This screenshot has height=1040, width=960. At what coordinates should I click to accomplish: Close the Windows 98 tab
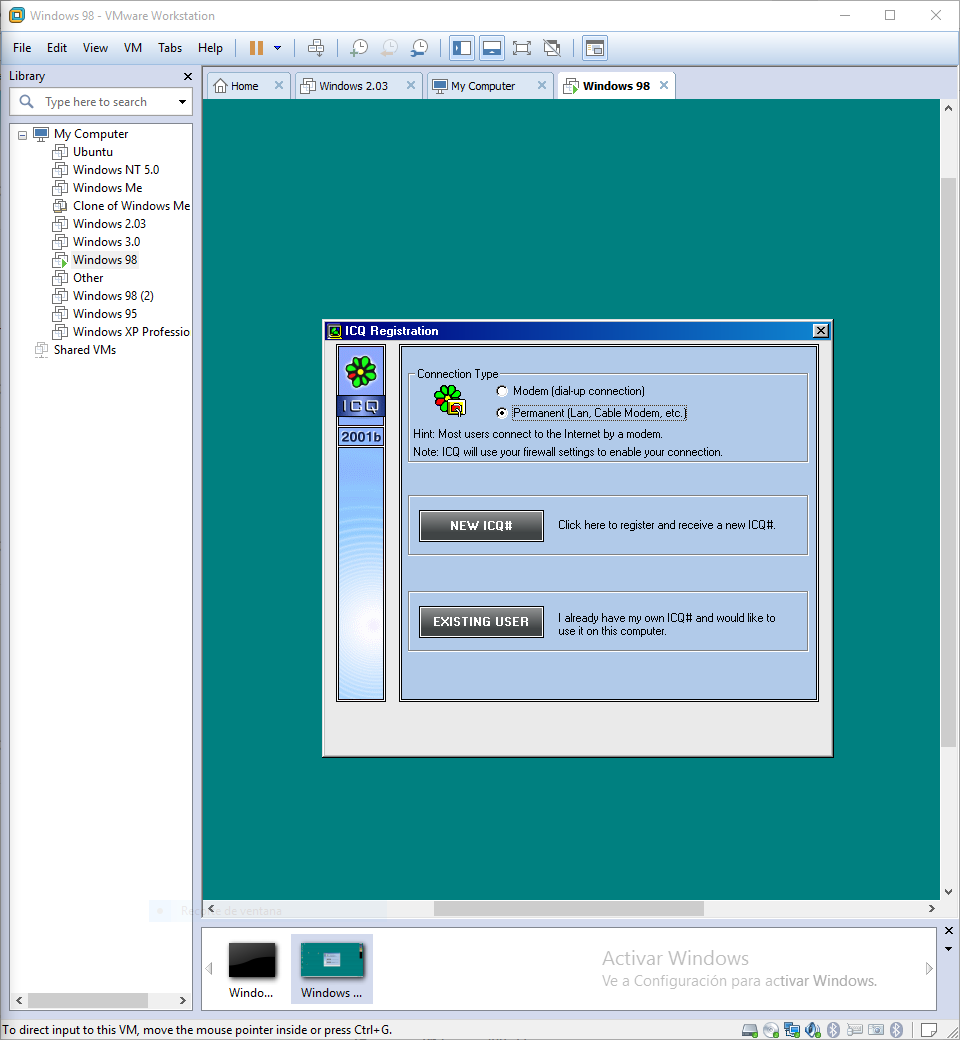pos(663,86)
